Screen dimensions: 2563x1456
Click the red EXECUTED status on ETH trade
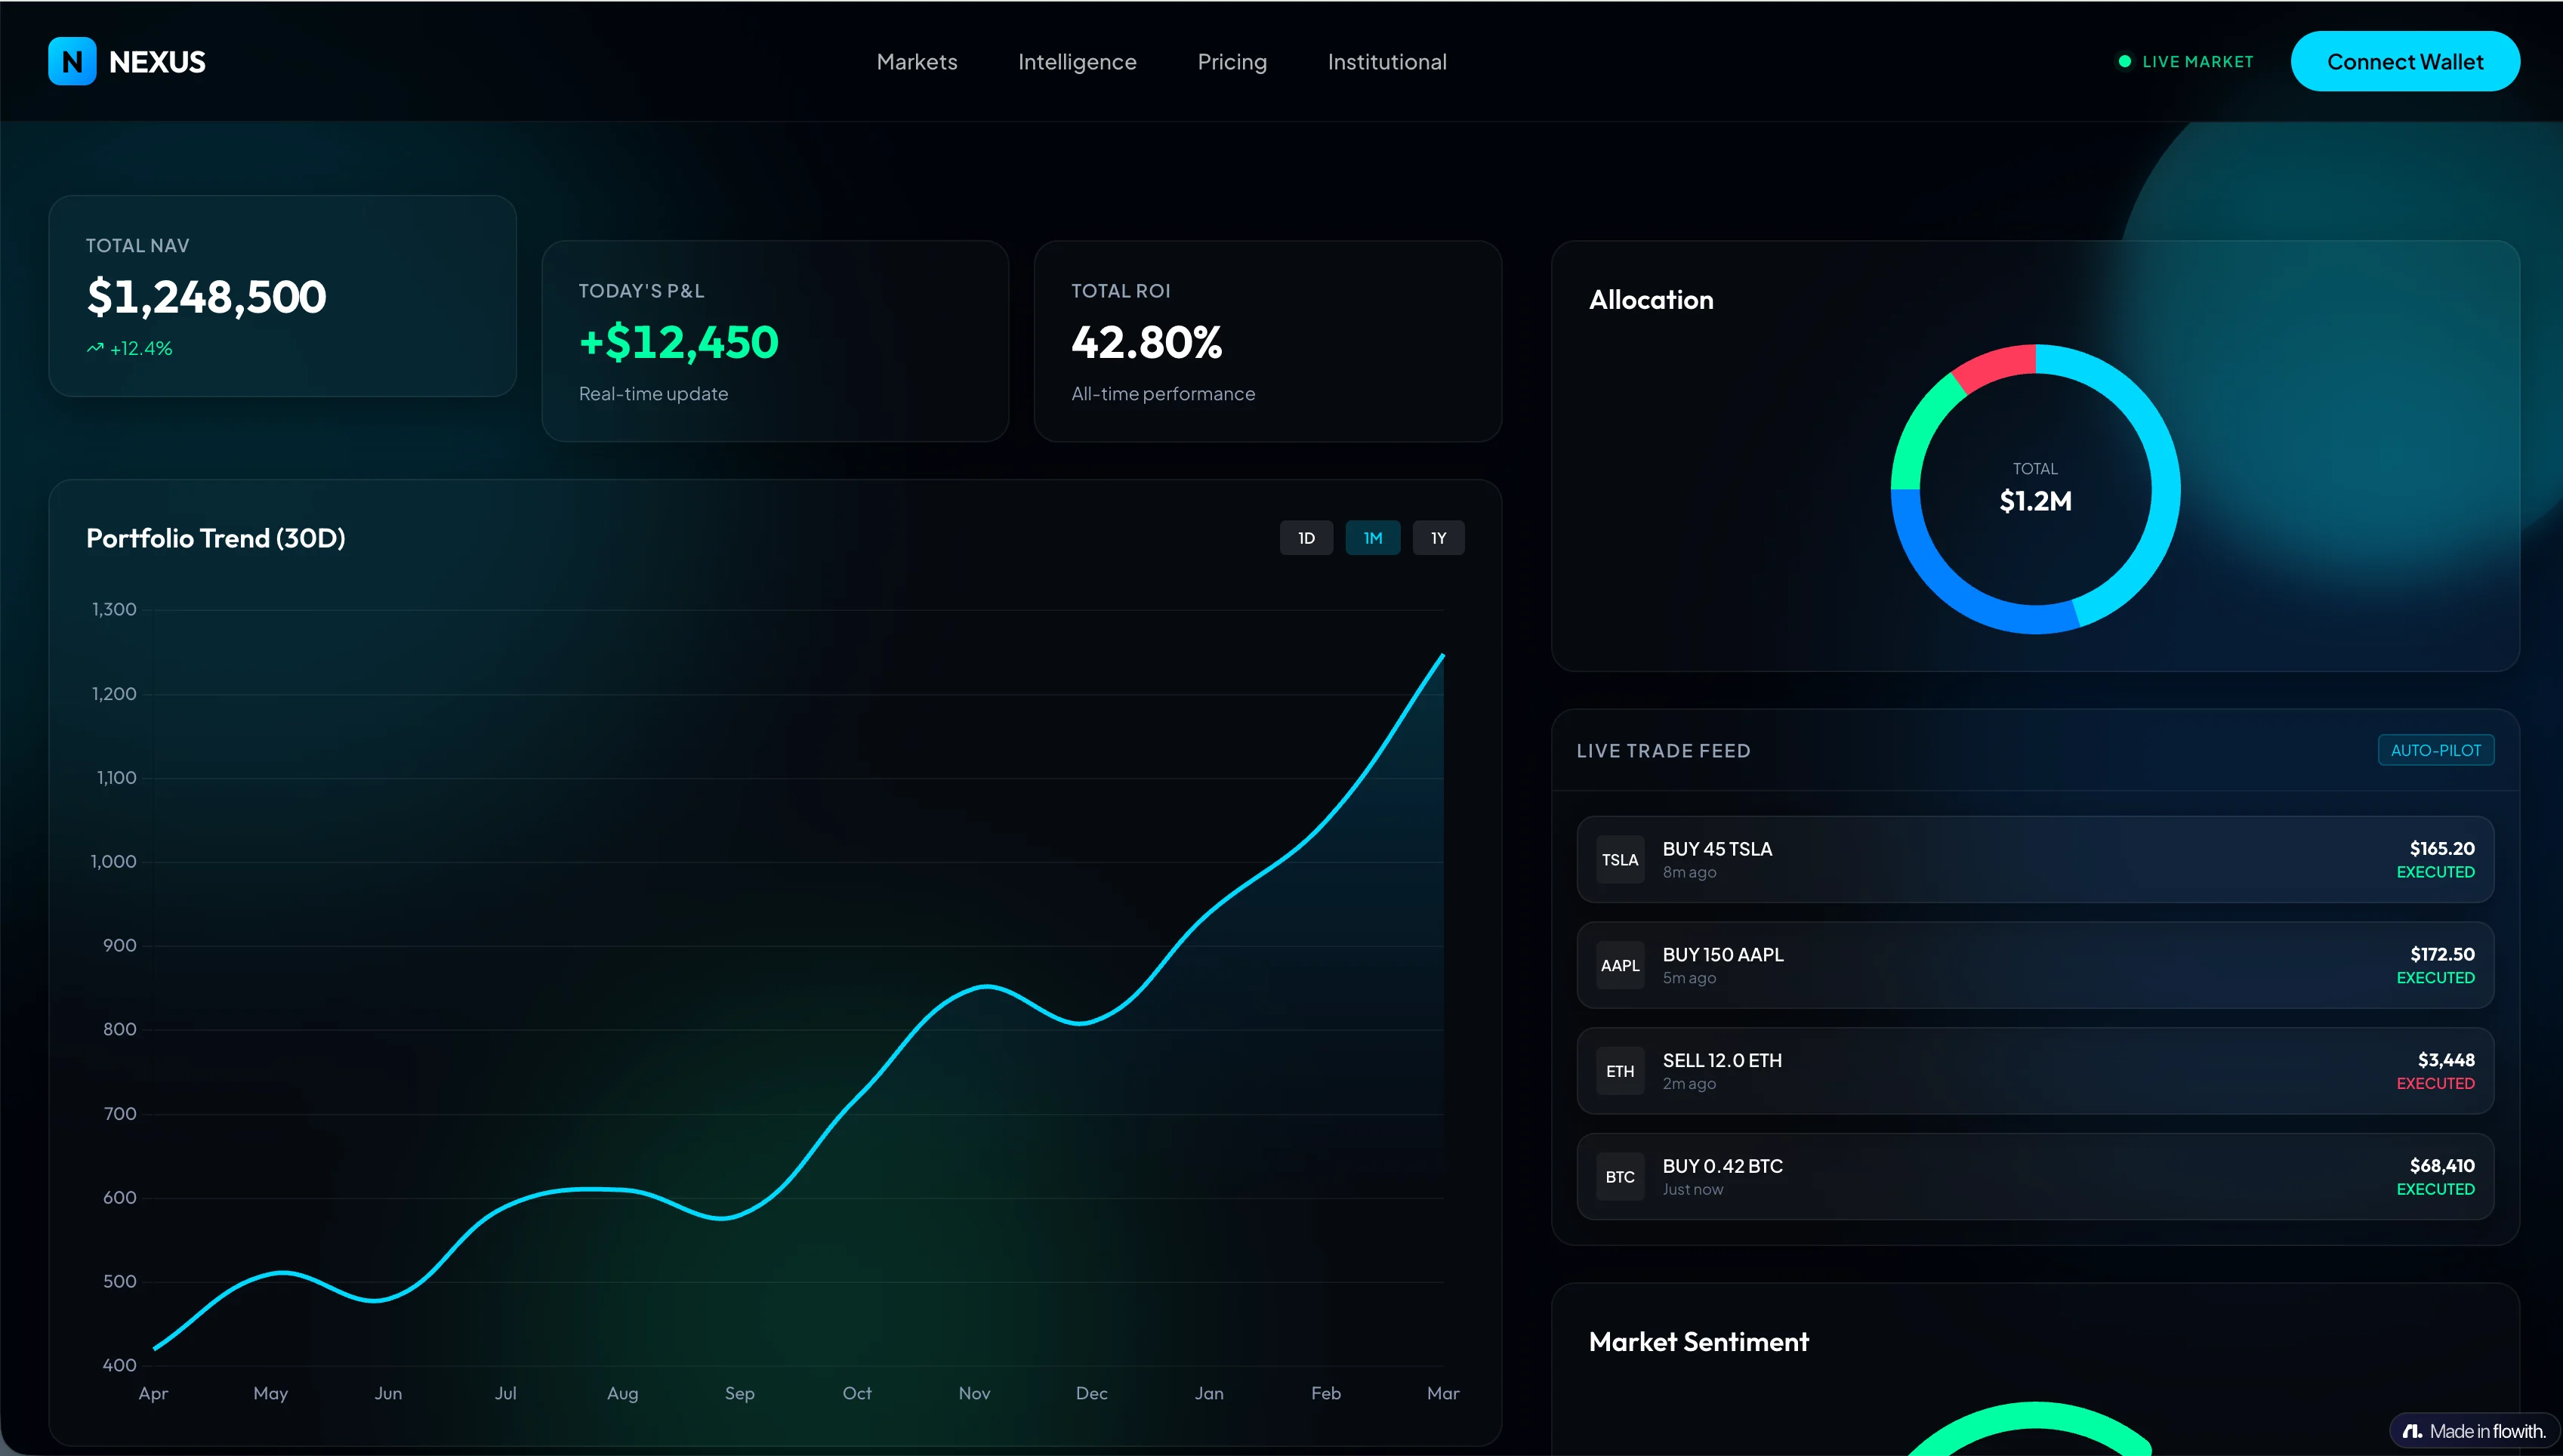pos(2435,1084)
